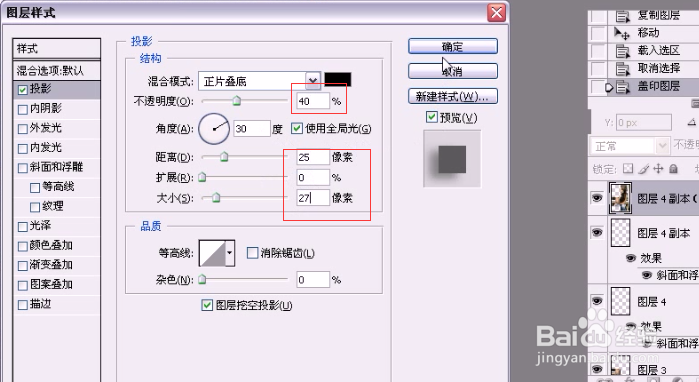The width and height of the screenshot is (699, 382).
Task: Click the angle dial control
Action: (x=214, y=129)
